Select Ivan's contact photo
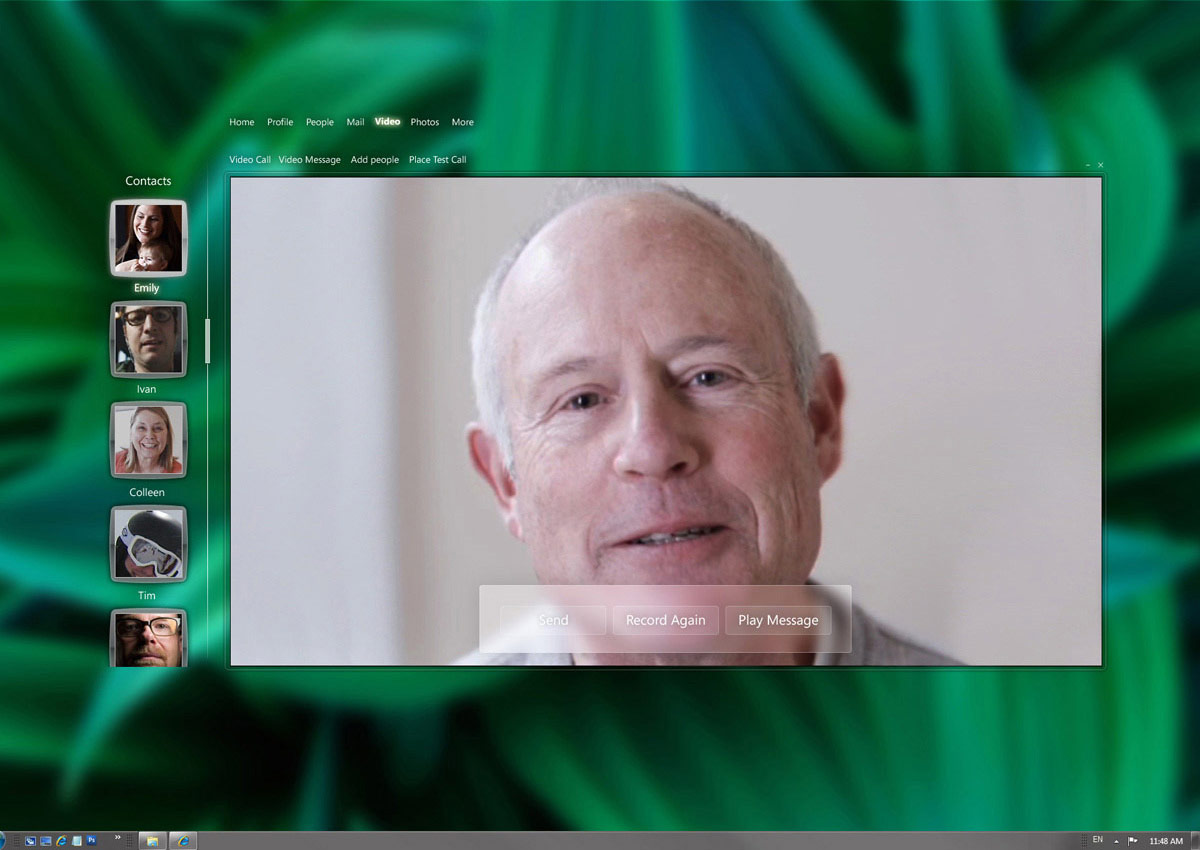 [x=148, y=339]
